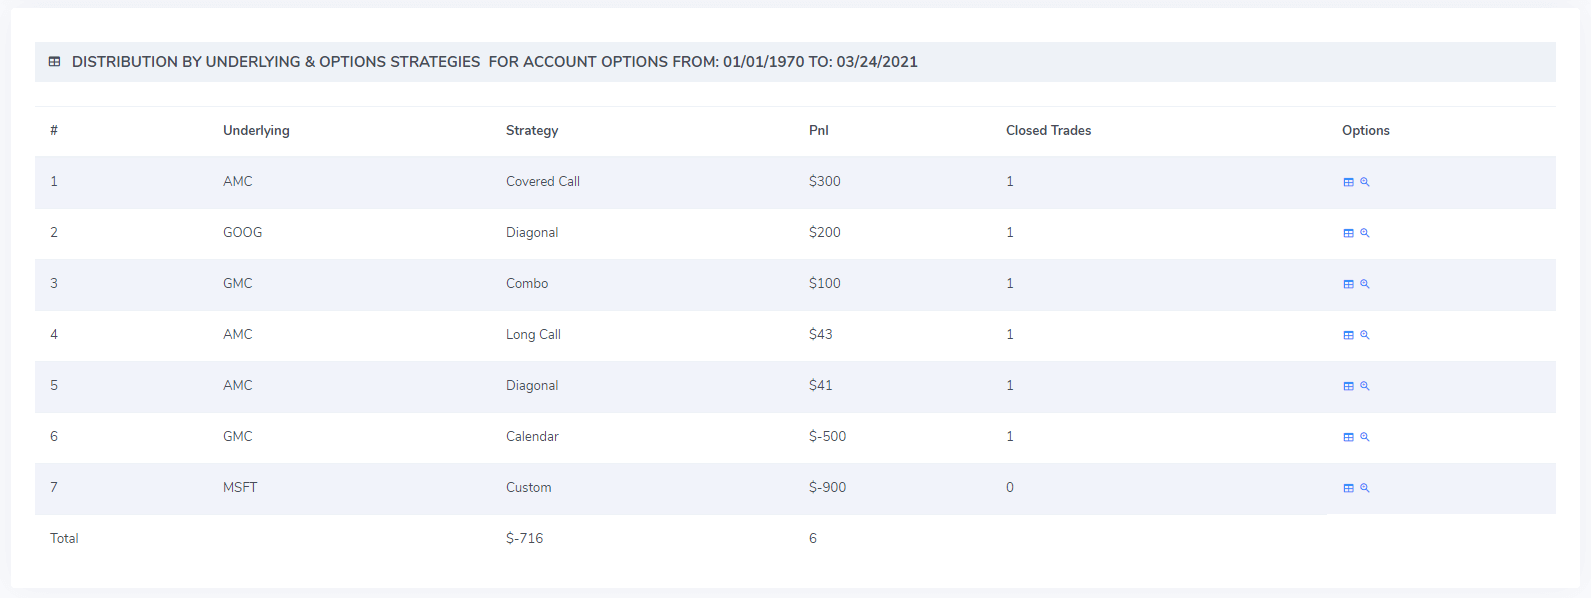This screenshot has width=1591, height=598.
Task: Click the Pnl column header
Action: pyautogui.click(x=818, y=130)
